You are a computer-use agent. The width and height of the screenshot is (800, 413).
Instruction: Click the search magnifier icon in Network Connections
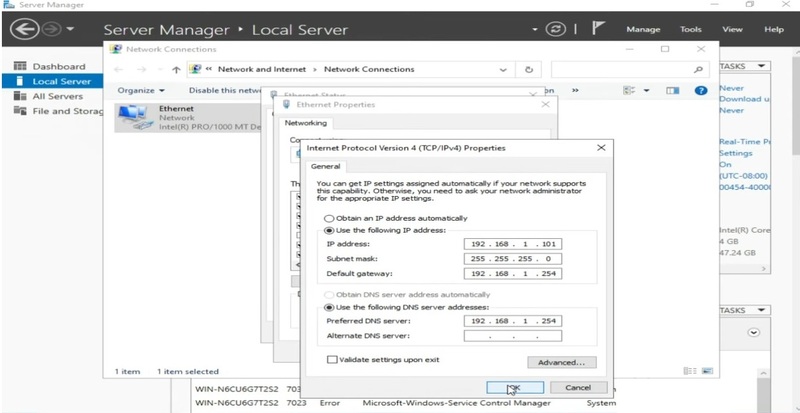pos(698,69)
